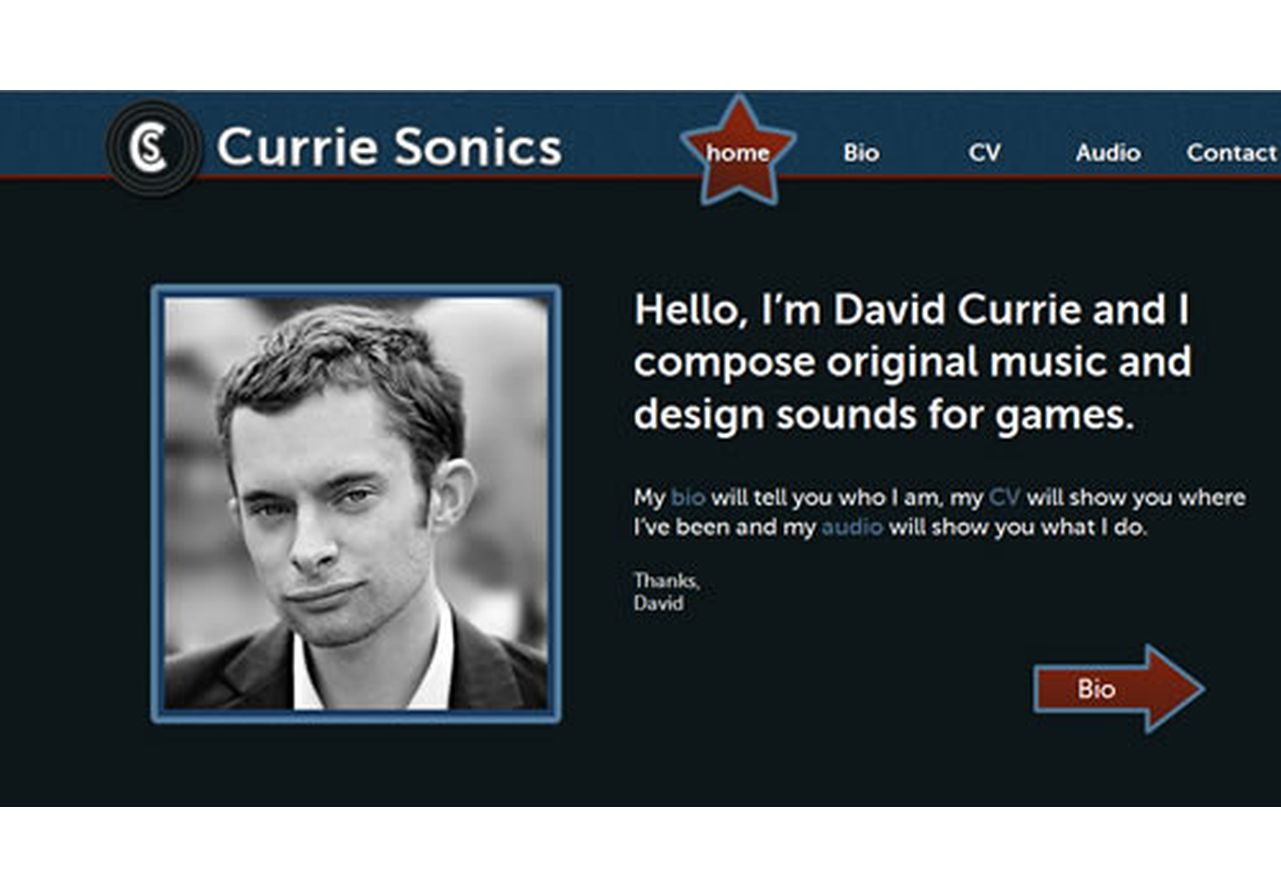Click the 'compose original music and' headline line
This screenshot has width=1281, height=896.
point(913,362)
